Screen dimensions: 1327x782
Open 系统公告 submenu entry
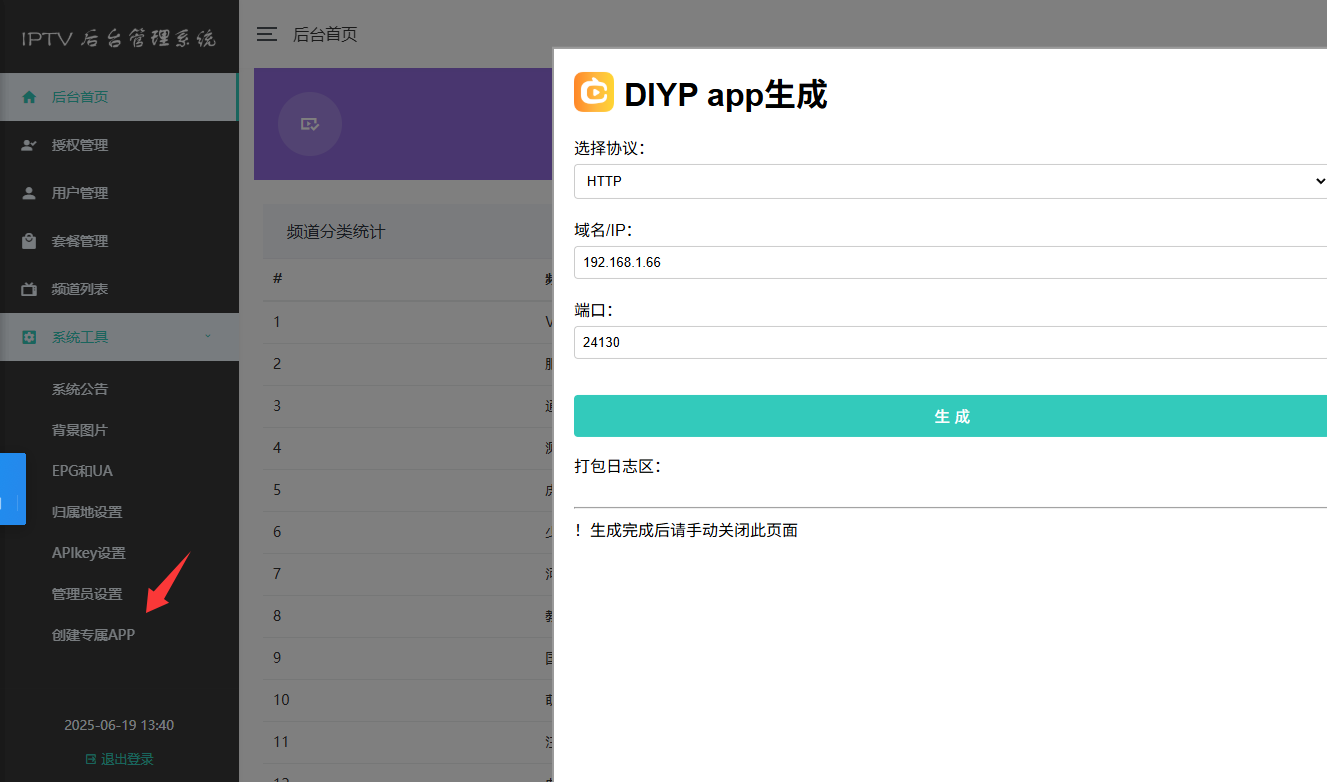pos(80,389)
